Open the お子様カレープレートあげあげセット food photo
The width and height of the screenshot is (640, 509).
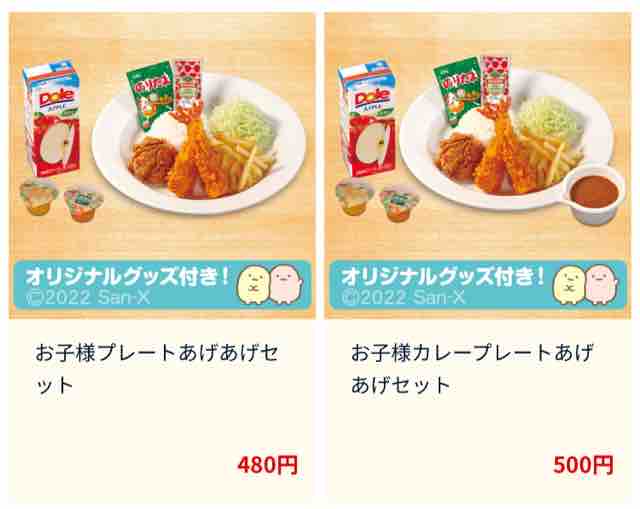pos(478,165)
